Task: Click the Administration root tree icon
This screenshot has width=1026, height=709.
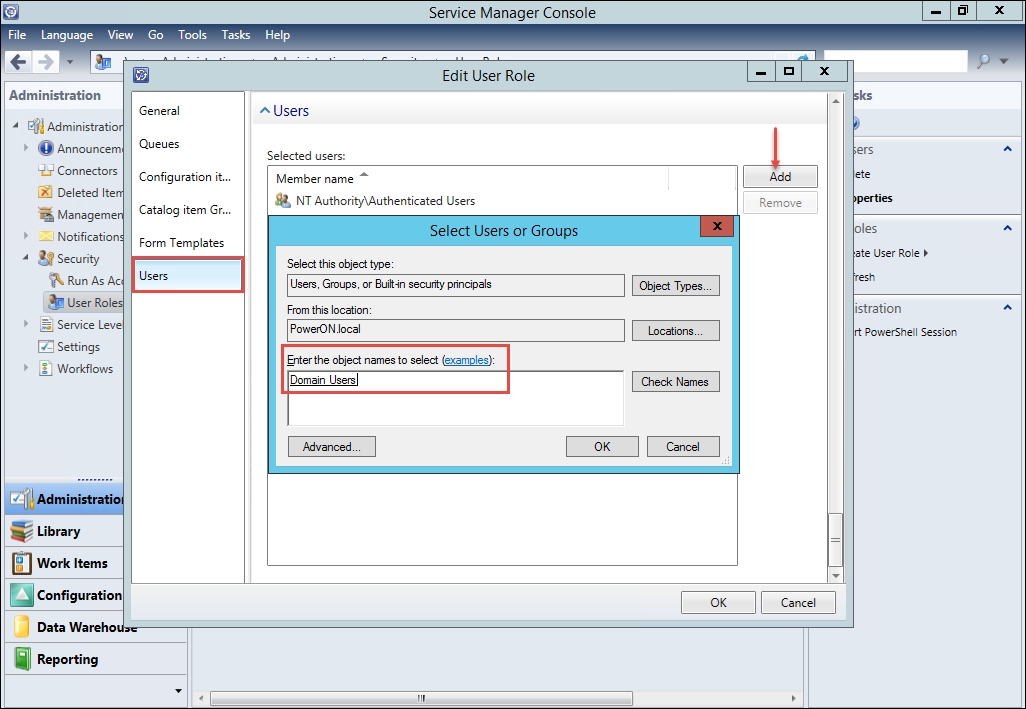Action: coord(36,126)
